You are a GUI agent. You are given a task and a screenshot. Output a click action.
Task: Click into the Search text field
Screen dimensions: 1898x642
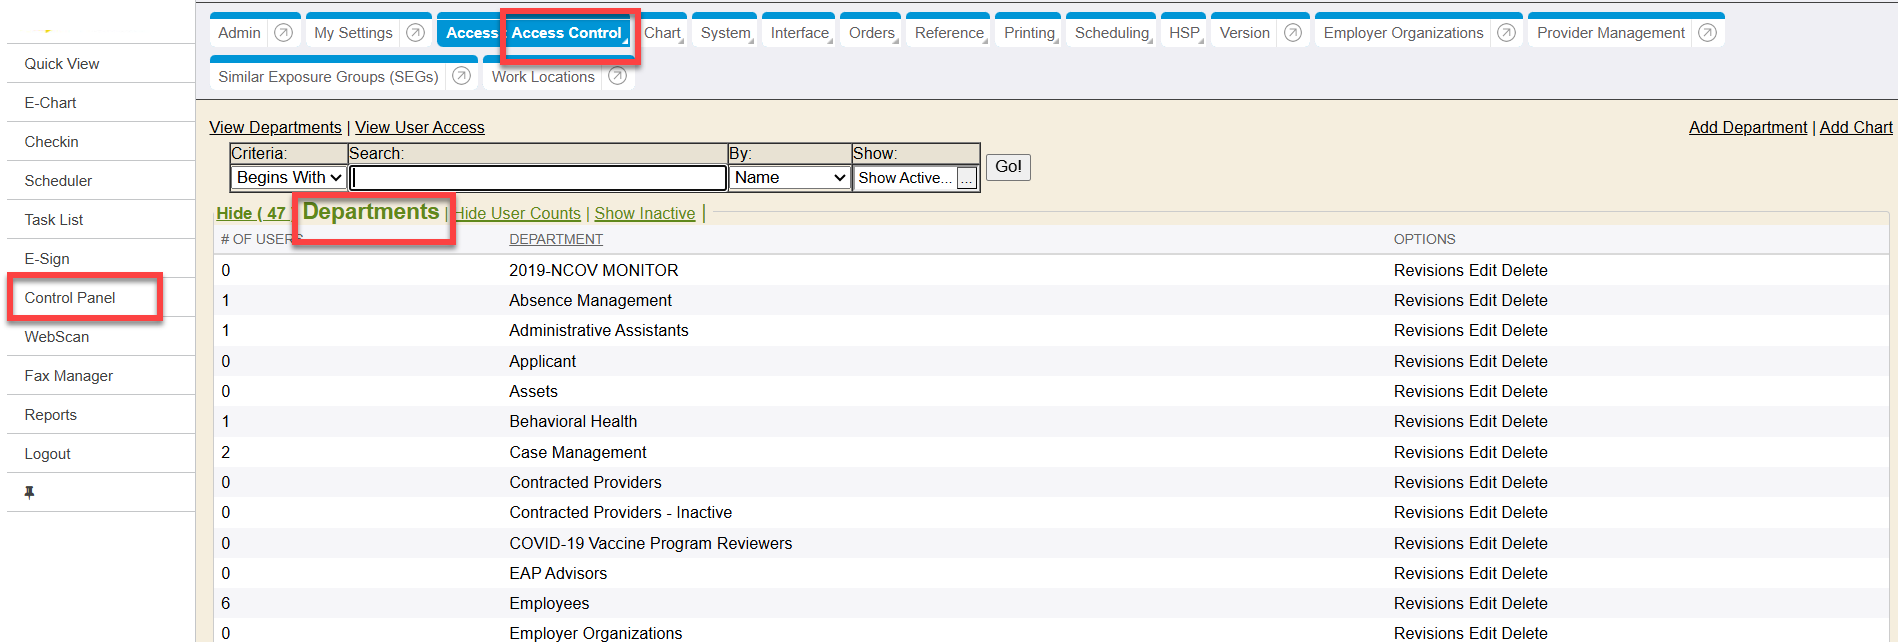point(539,178)
